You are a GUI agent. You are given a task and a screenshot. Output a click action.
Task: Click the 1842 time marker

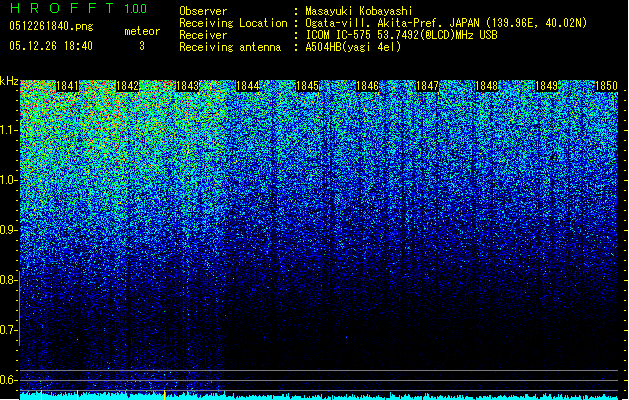127,86
